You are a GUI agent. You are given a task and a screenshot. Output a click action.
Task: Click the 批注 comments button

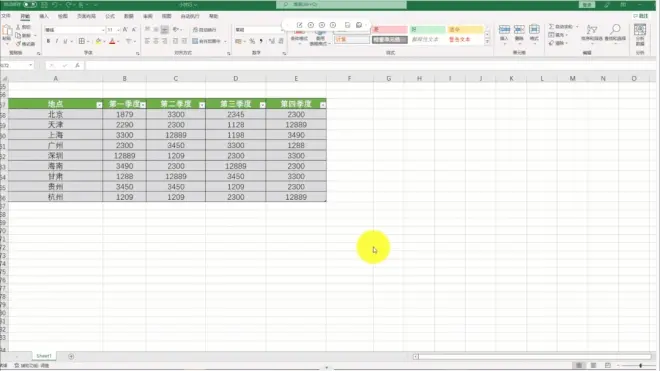[641, 16]
